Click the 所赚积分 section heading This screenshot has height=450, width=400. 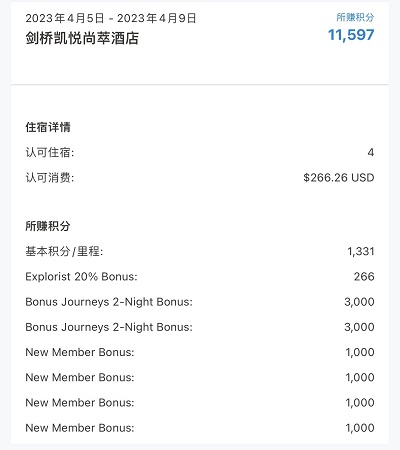pos(48,226)
